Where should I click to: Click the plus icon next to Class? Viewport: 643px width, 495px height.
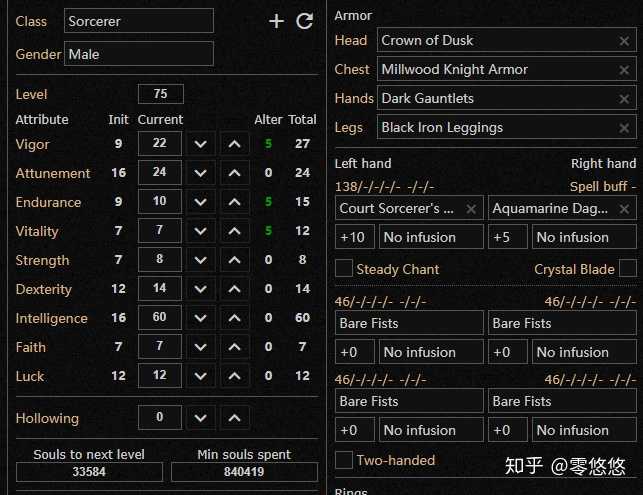coord(276,21)
